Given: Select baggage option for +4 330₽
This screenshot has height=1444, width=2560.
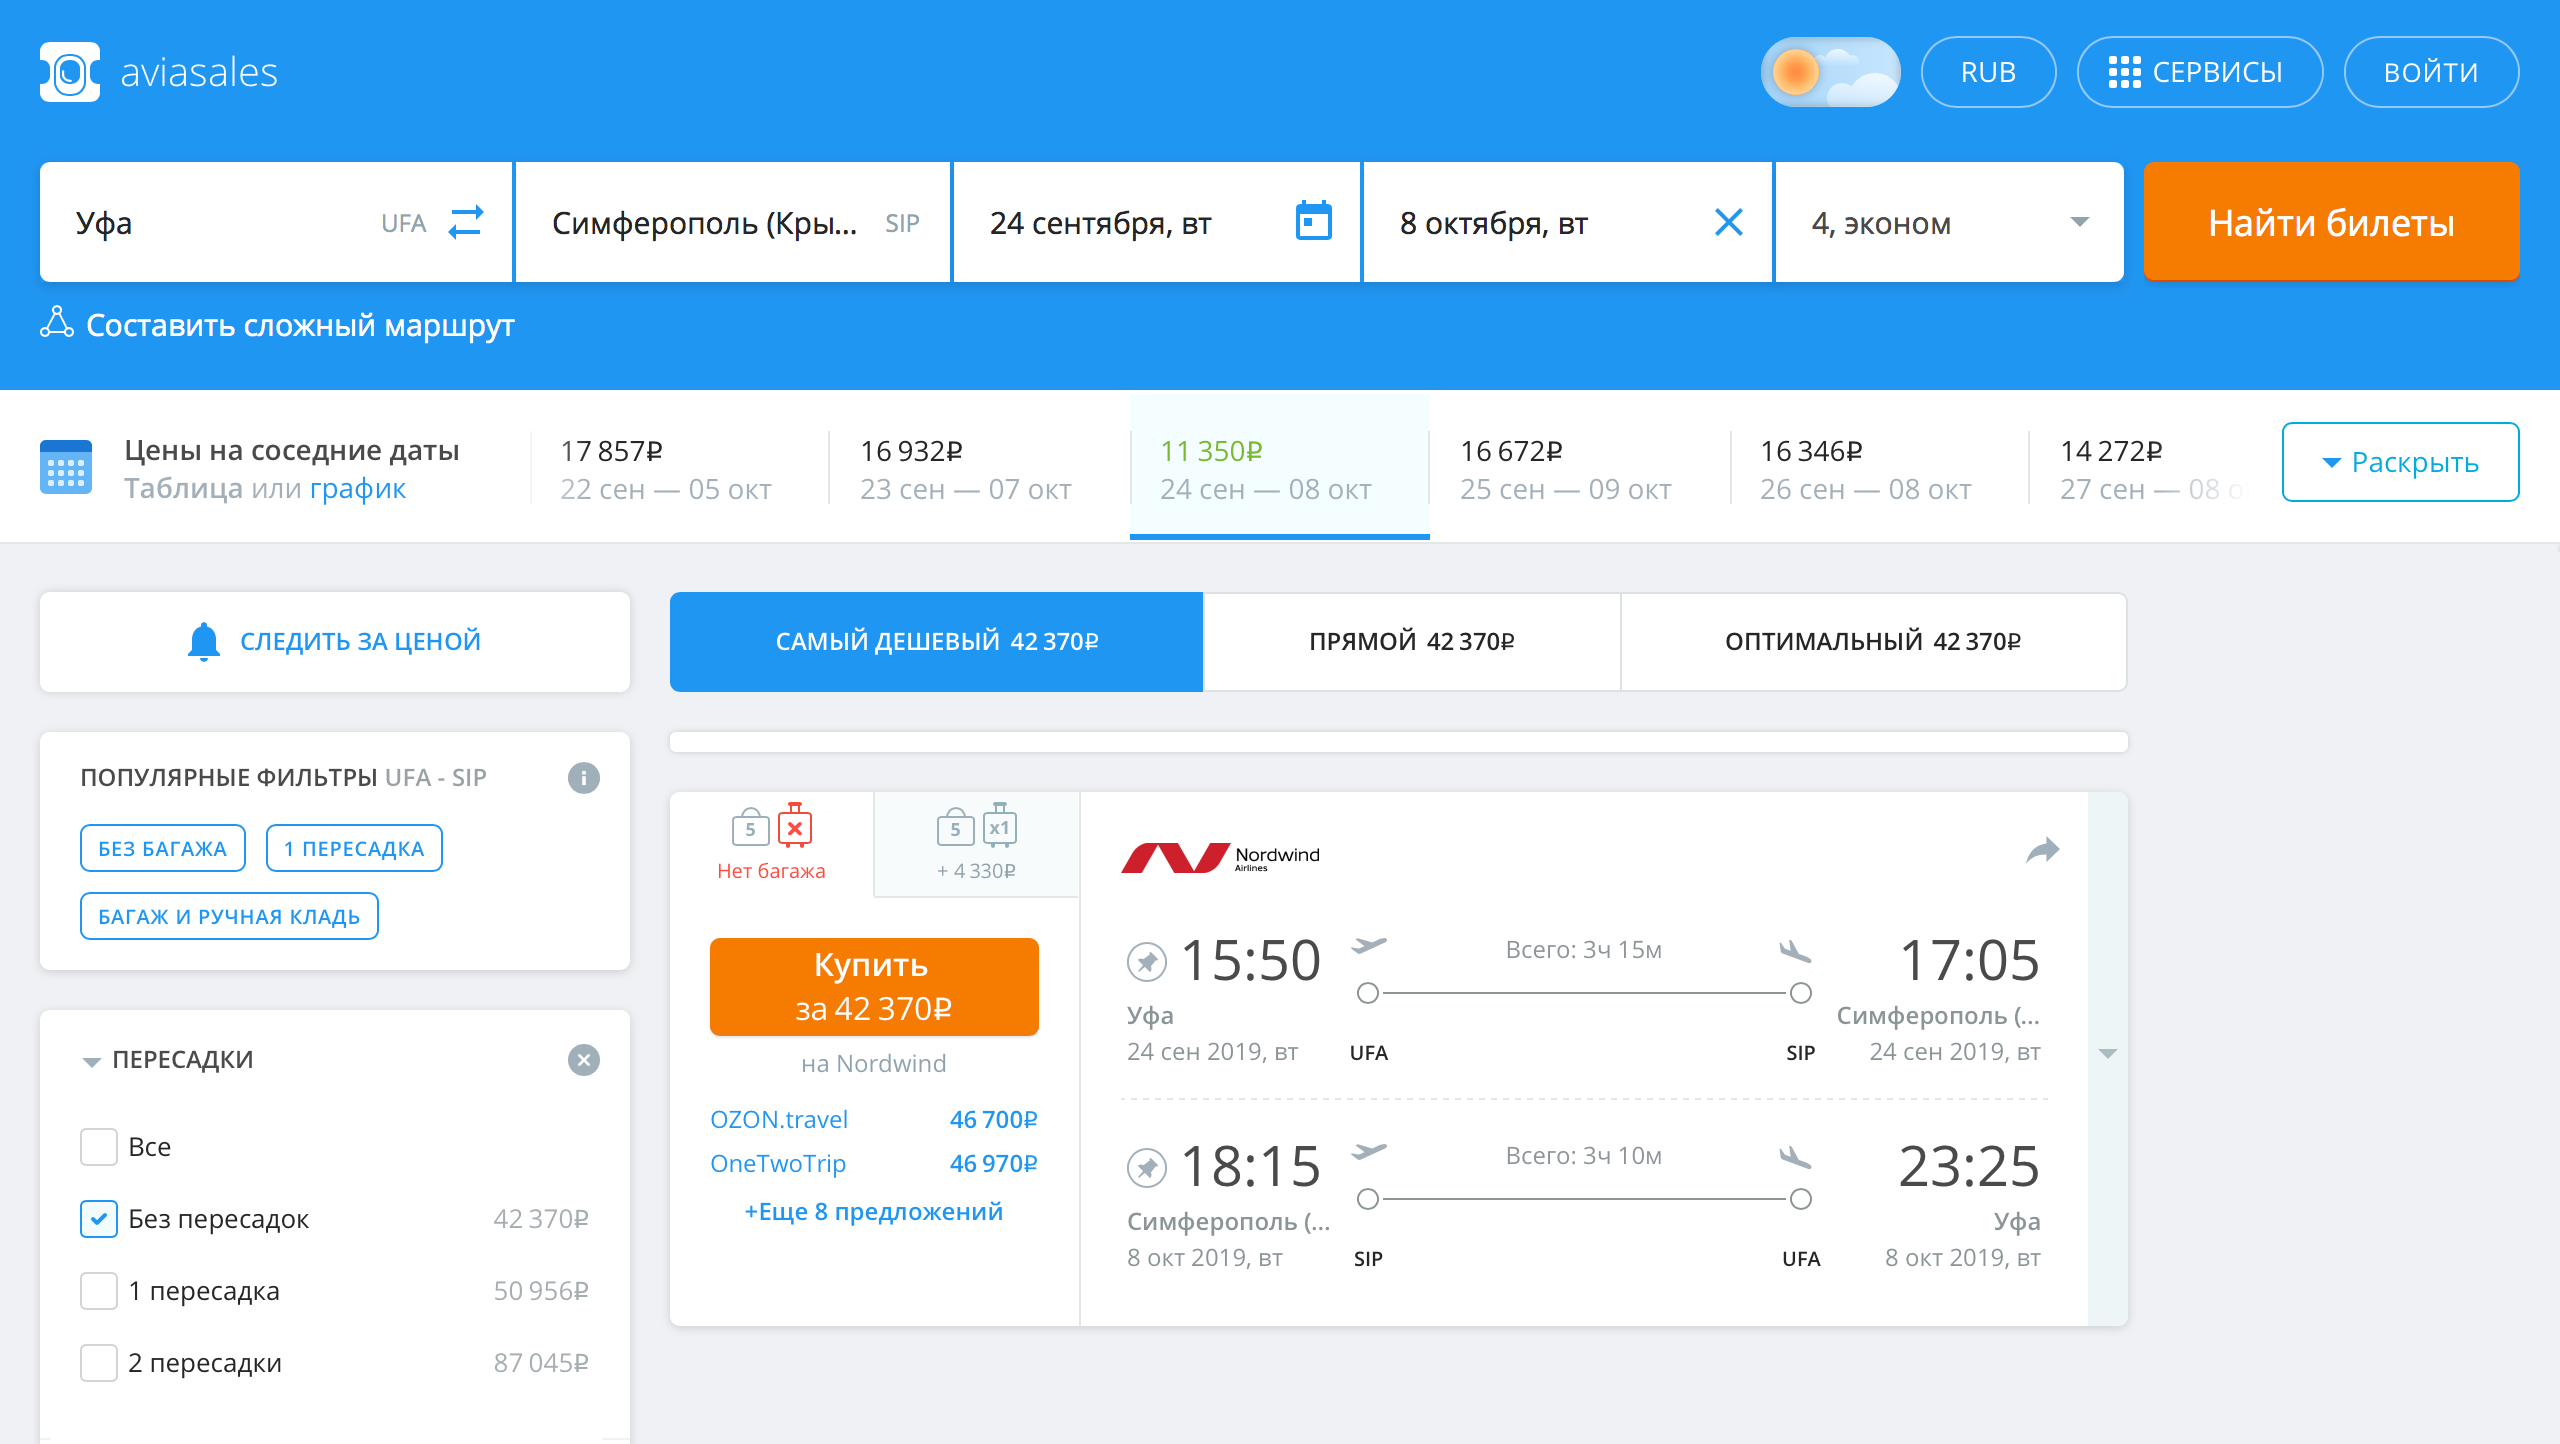Looking at the screenshot, I should (977, 843).
